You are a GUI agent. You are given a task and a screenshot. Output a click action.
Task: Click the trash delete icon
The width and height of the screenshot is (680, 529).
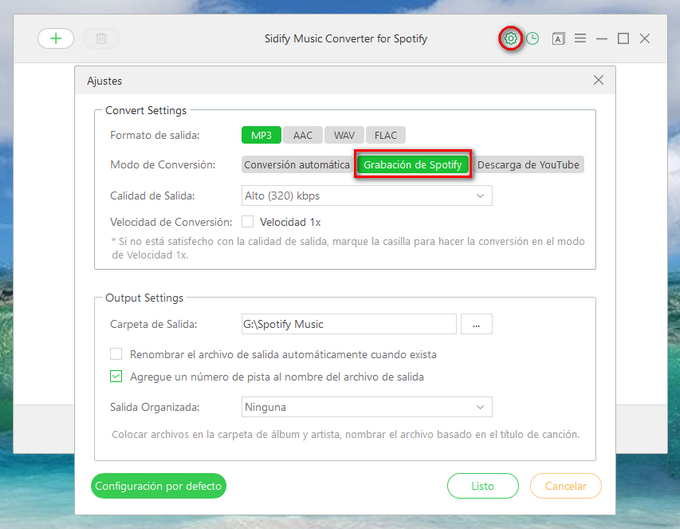pos(101,39)
